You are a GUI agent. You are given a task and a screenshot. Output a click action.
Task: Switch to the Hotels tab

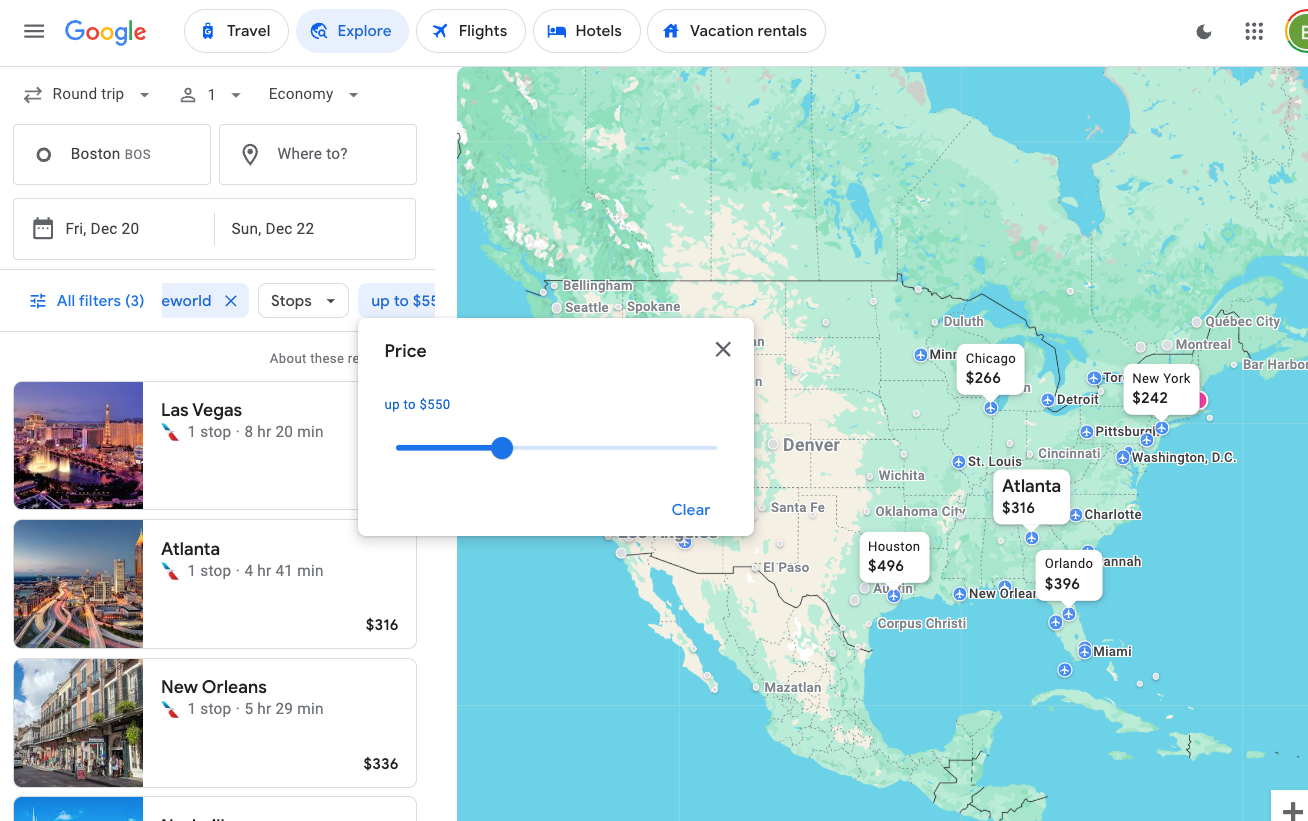tap(585, 31)
